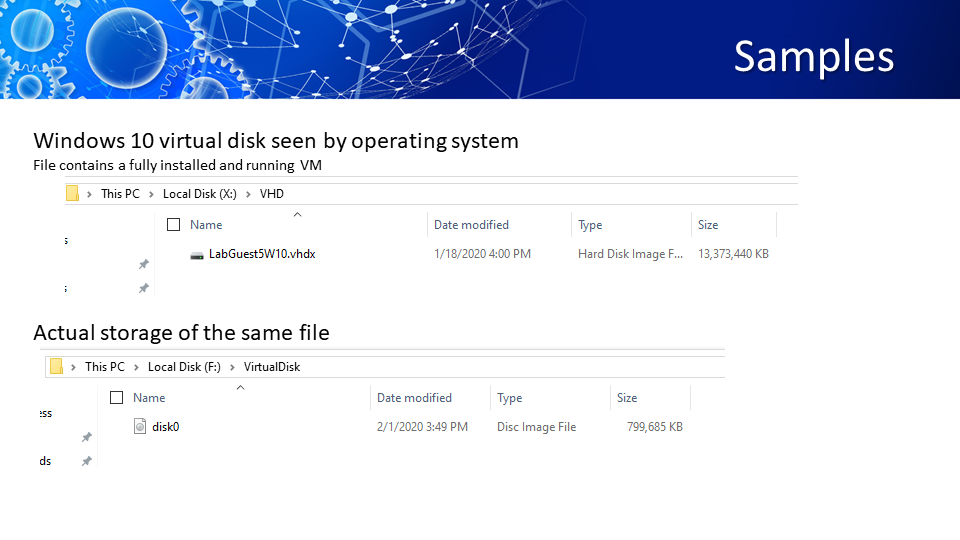Click the VirtualDisk breadcrumb
This screenshot has width=960, height=540.
coord(272,367)
